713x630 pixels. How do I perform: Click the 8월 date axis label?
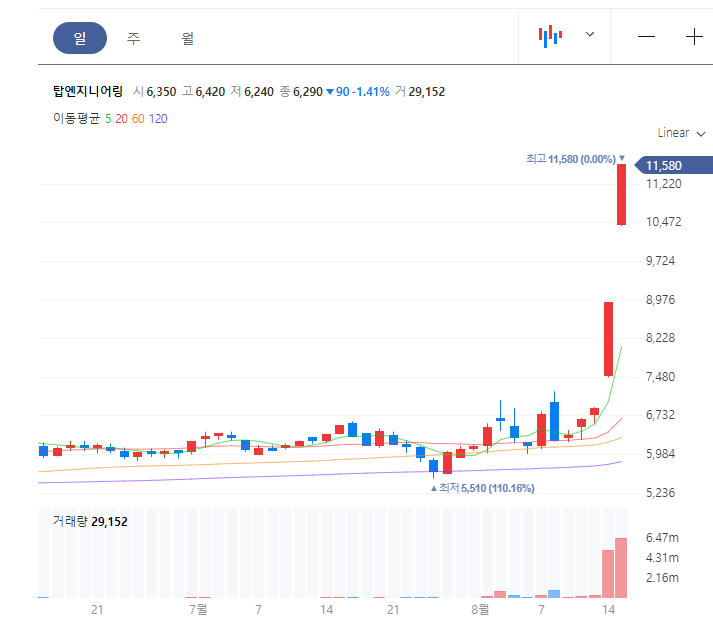coord(480,609)
